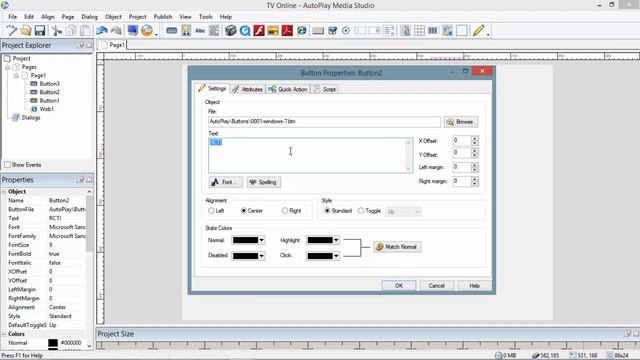Click the Web1 globe icon in tree
The width and height of the screenshot is (640, 360).
pyautogui.click(x=34, y=109)
